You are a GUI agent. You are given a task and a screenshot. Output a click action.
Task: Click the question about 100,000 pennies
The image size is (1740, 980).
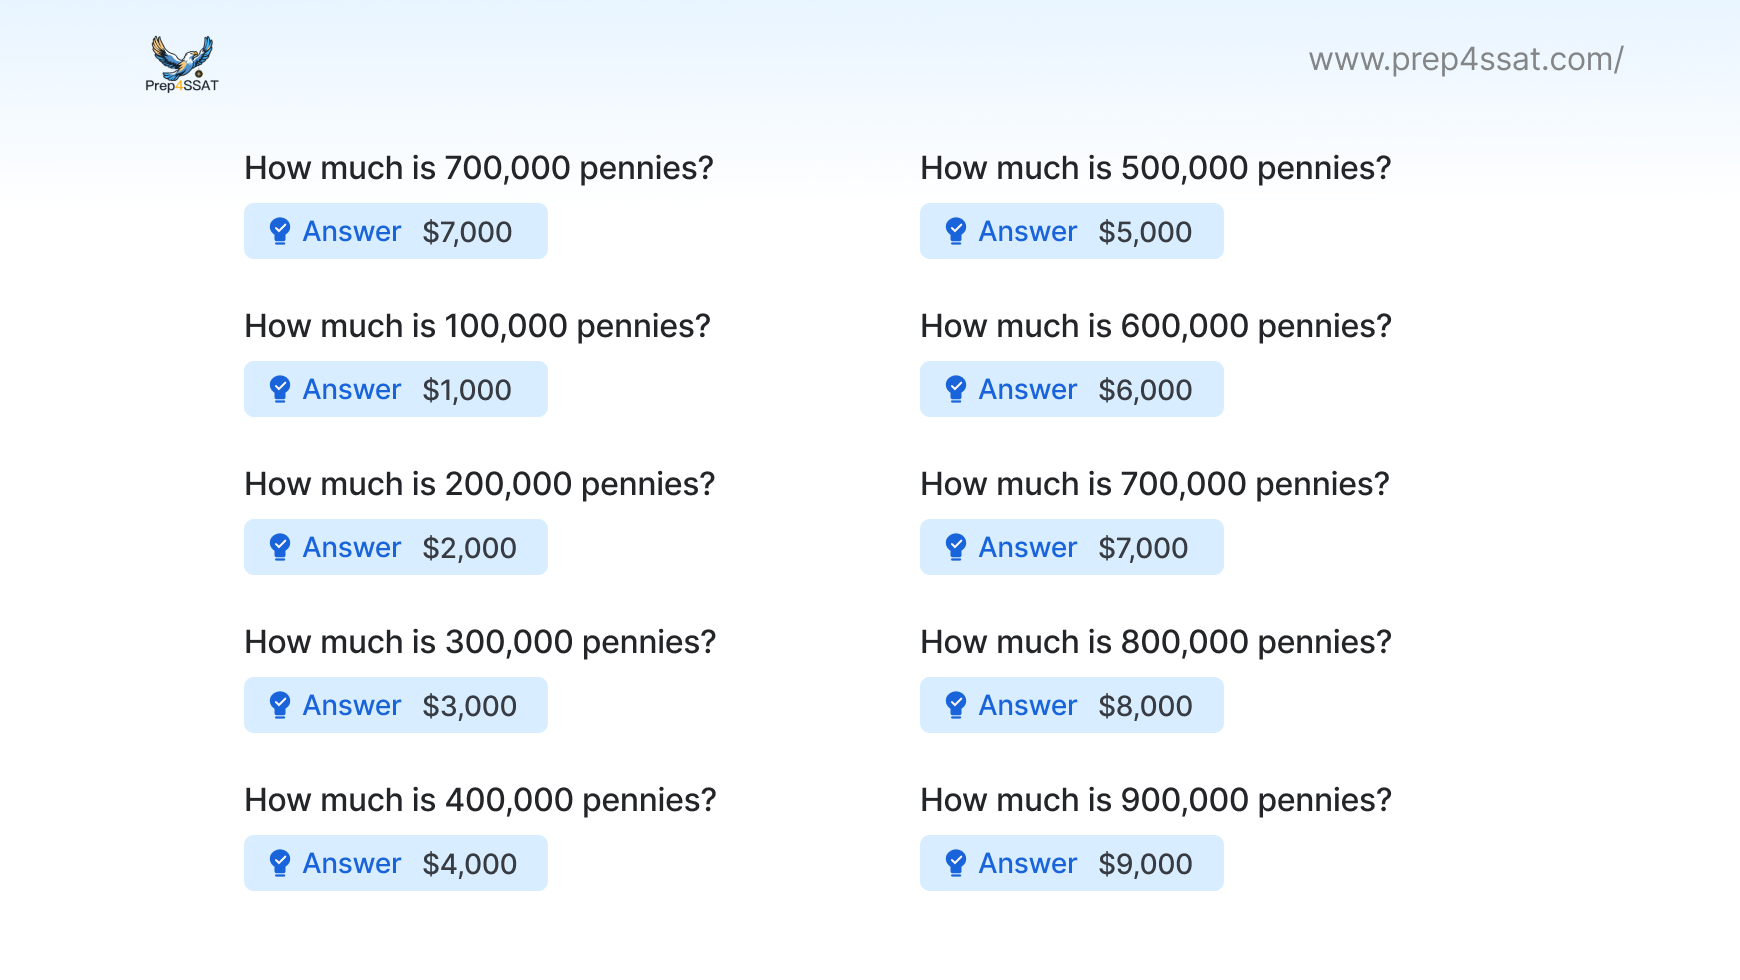click(x=477, y=326)
